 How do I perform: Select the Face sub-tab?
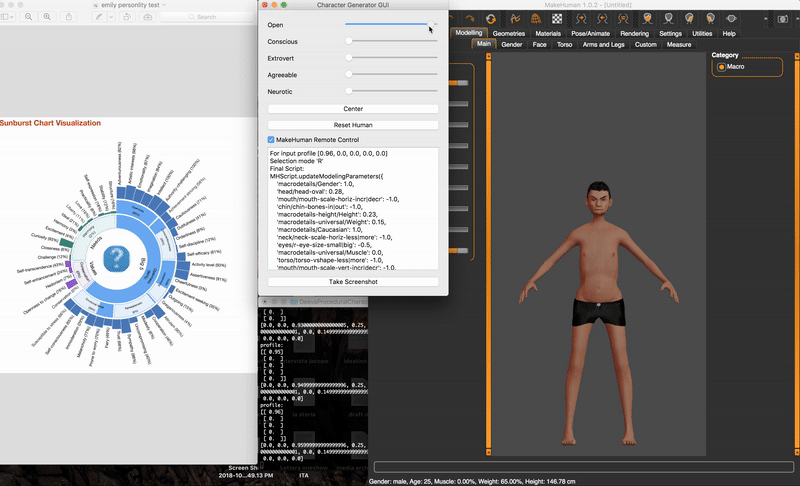[x=539, y=44]
